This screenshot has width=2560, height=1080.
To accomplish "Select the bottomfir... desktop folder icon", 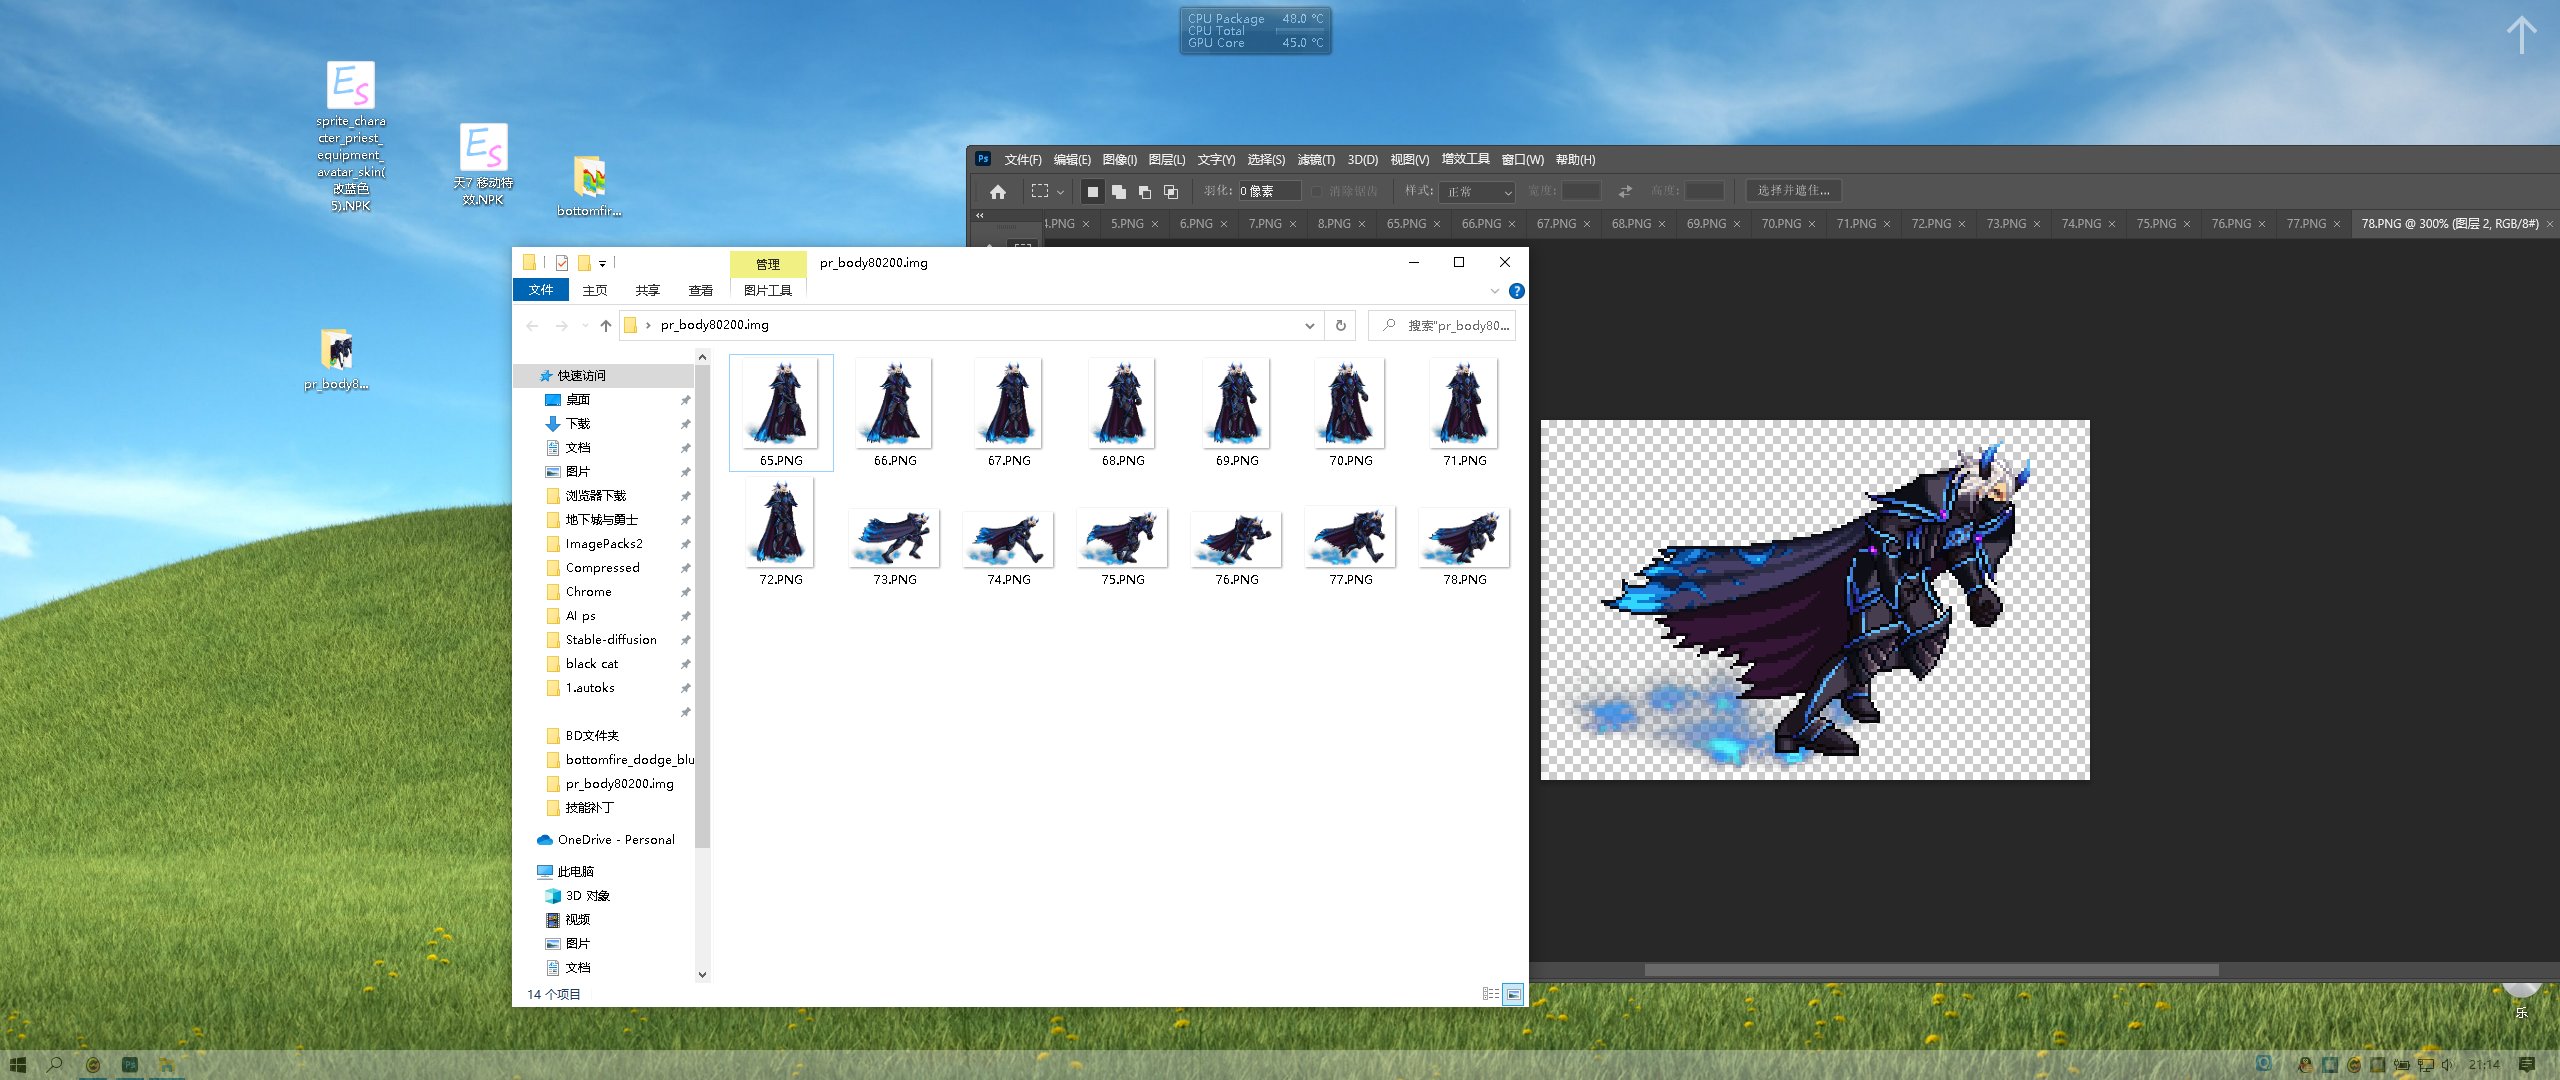I will (589, 186).
